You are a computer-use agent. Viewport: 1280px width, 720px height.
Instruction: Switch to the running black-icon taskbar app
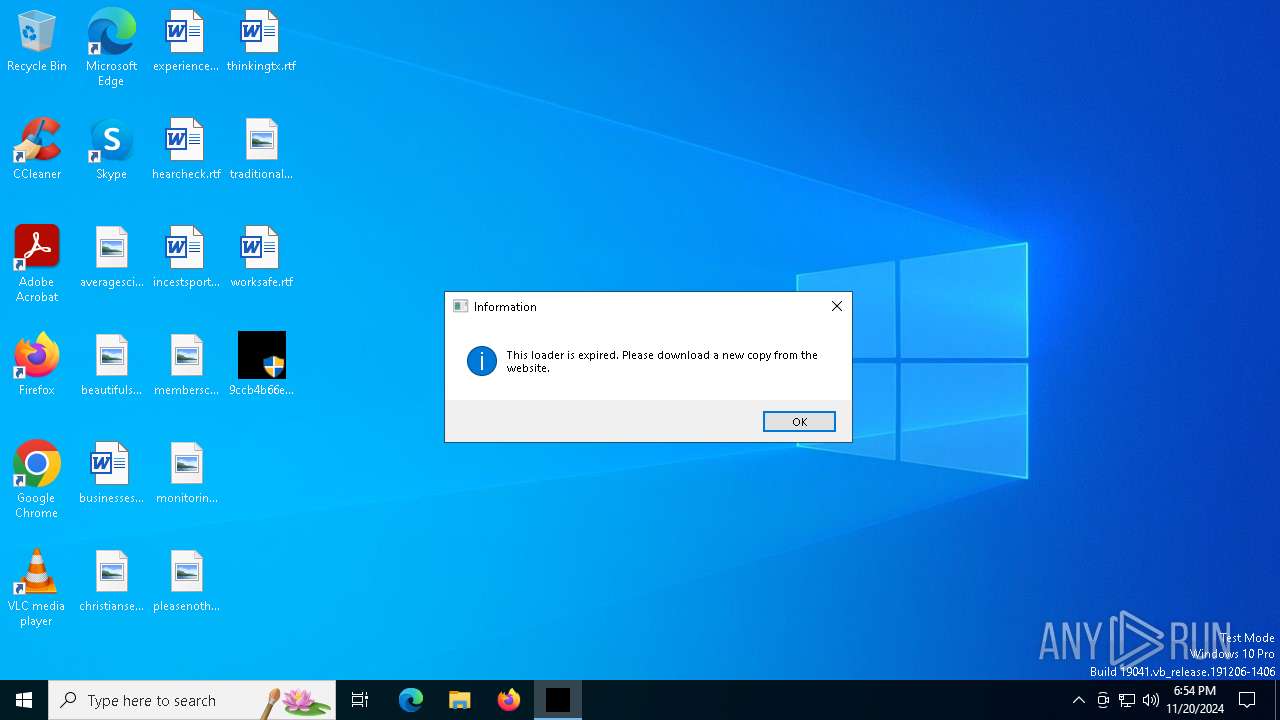[x=558, y=700]
